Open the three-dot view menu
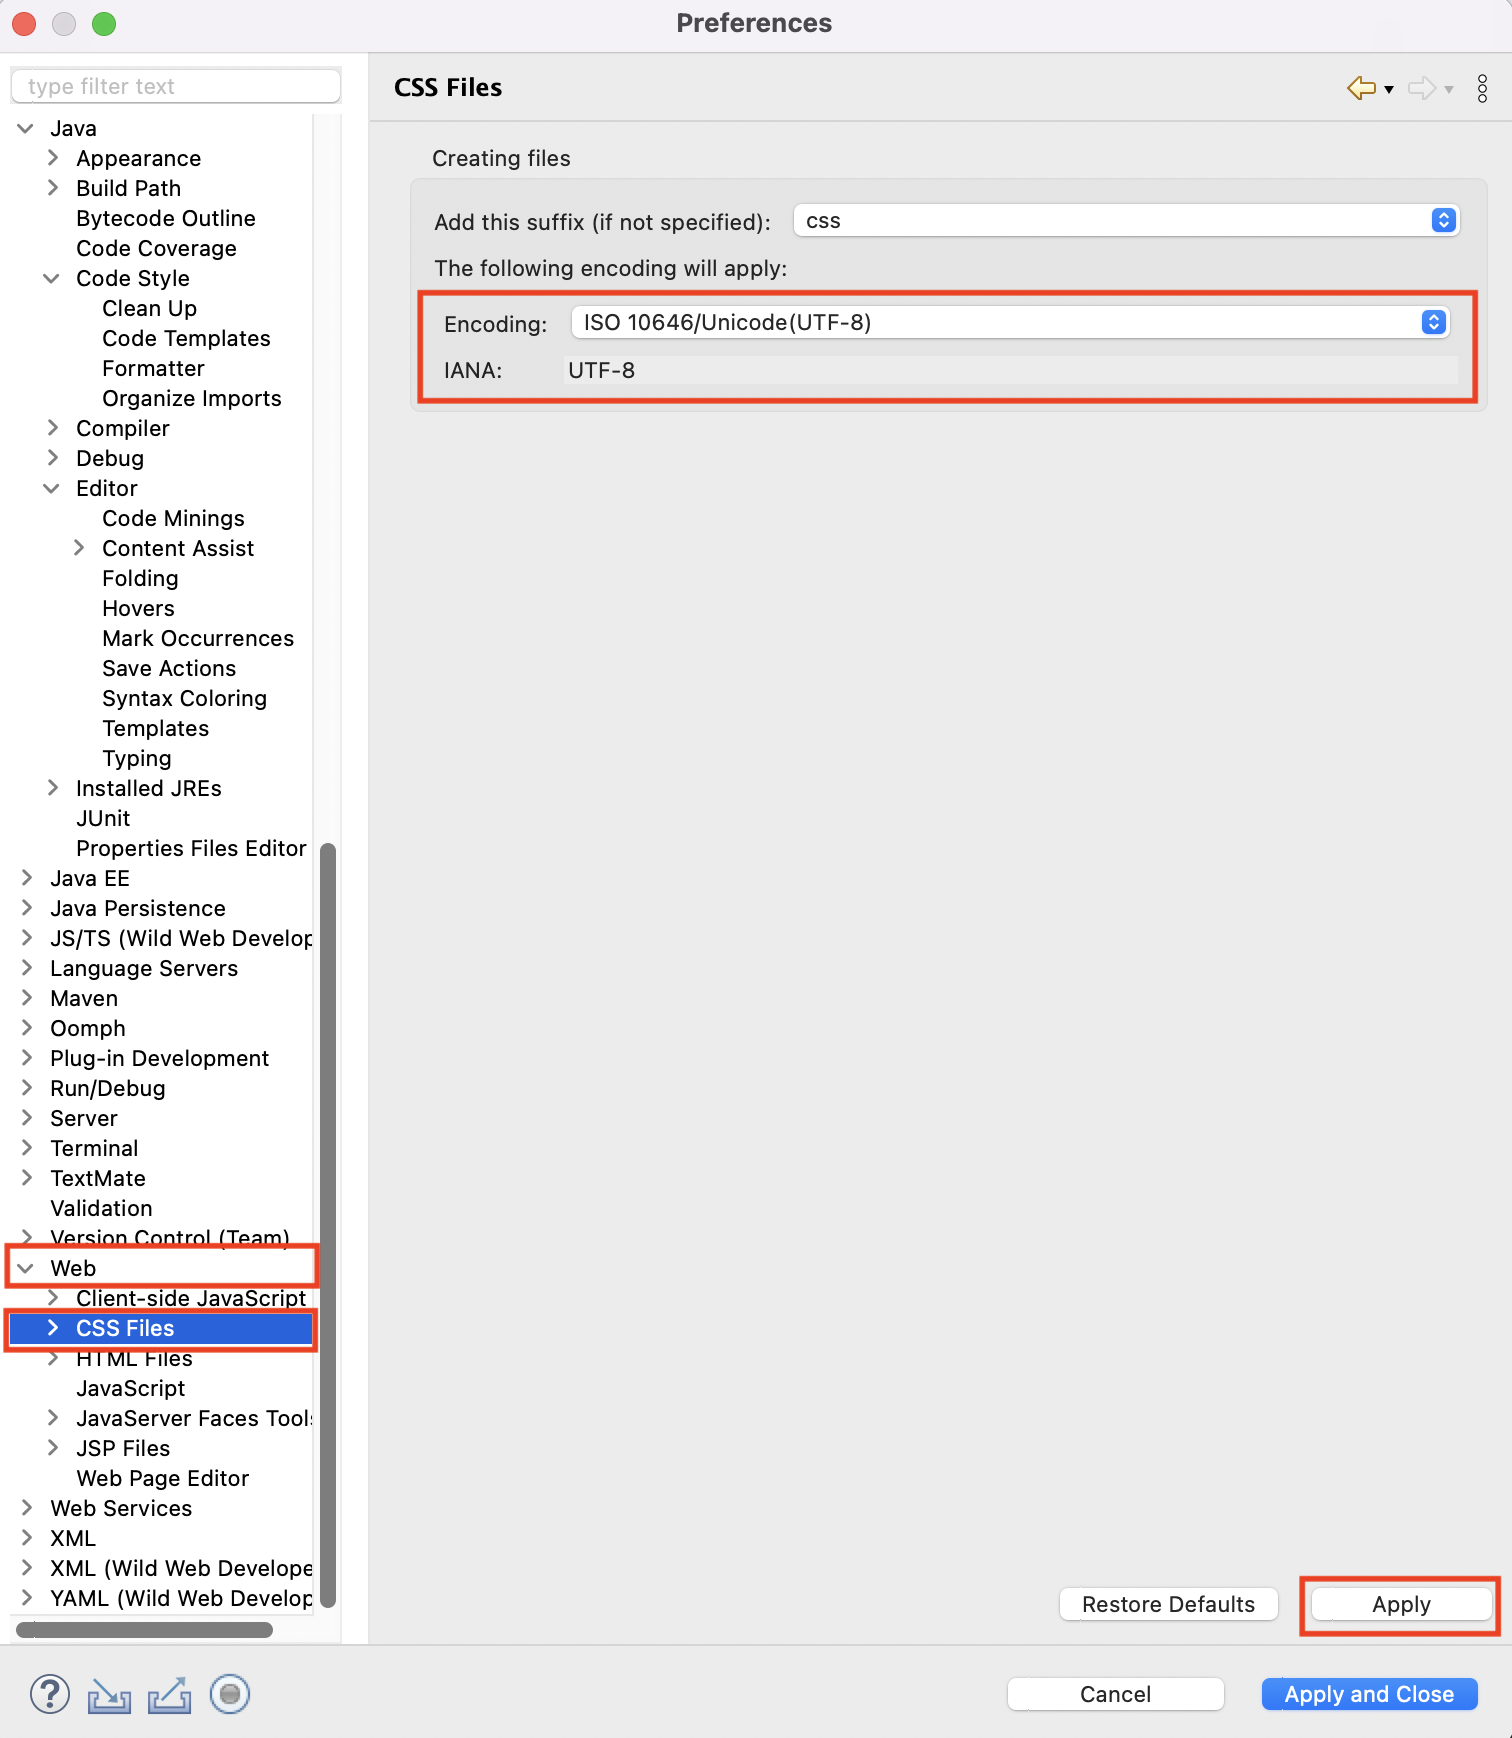The height and width of the screenshot is (1738, 1512). click(1482, 88)
